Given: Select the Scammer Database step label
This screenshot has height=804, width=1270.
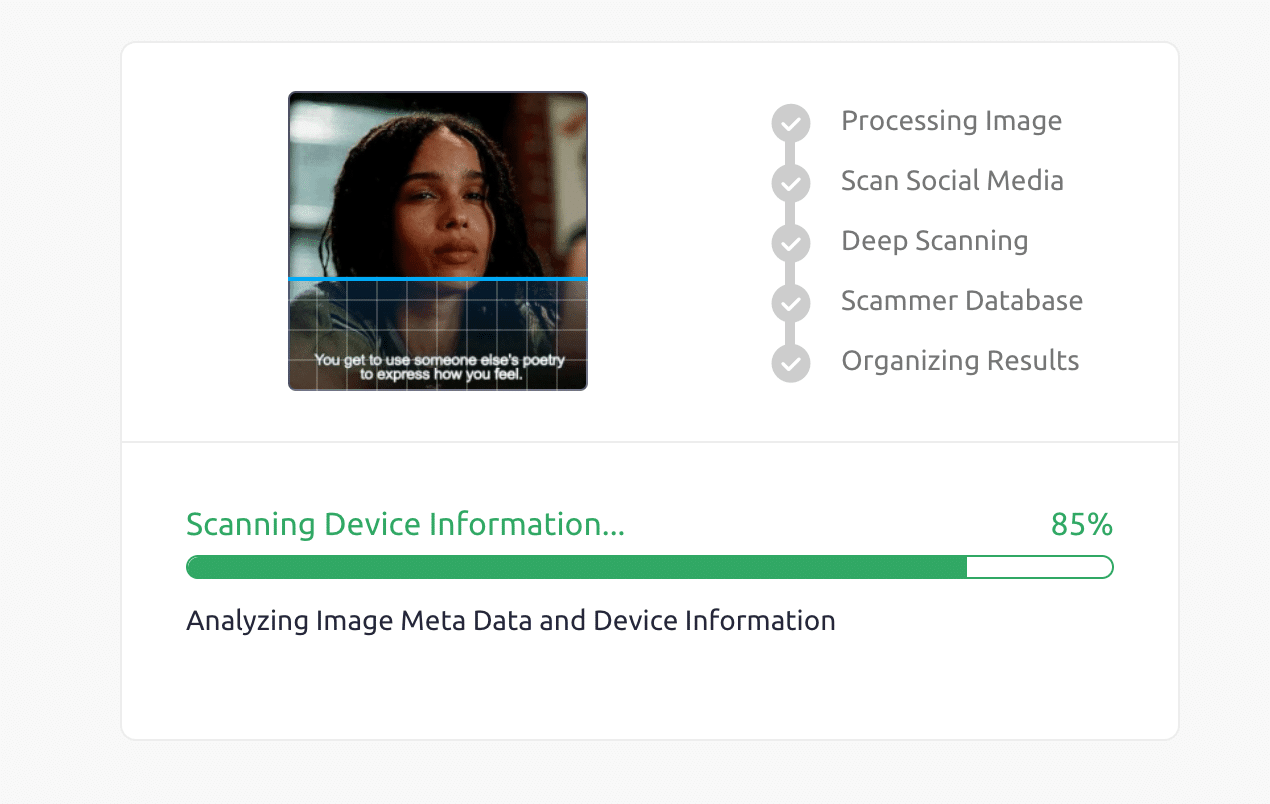Looking at the screenshot, I should tap(962, 301).
